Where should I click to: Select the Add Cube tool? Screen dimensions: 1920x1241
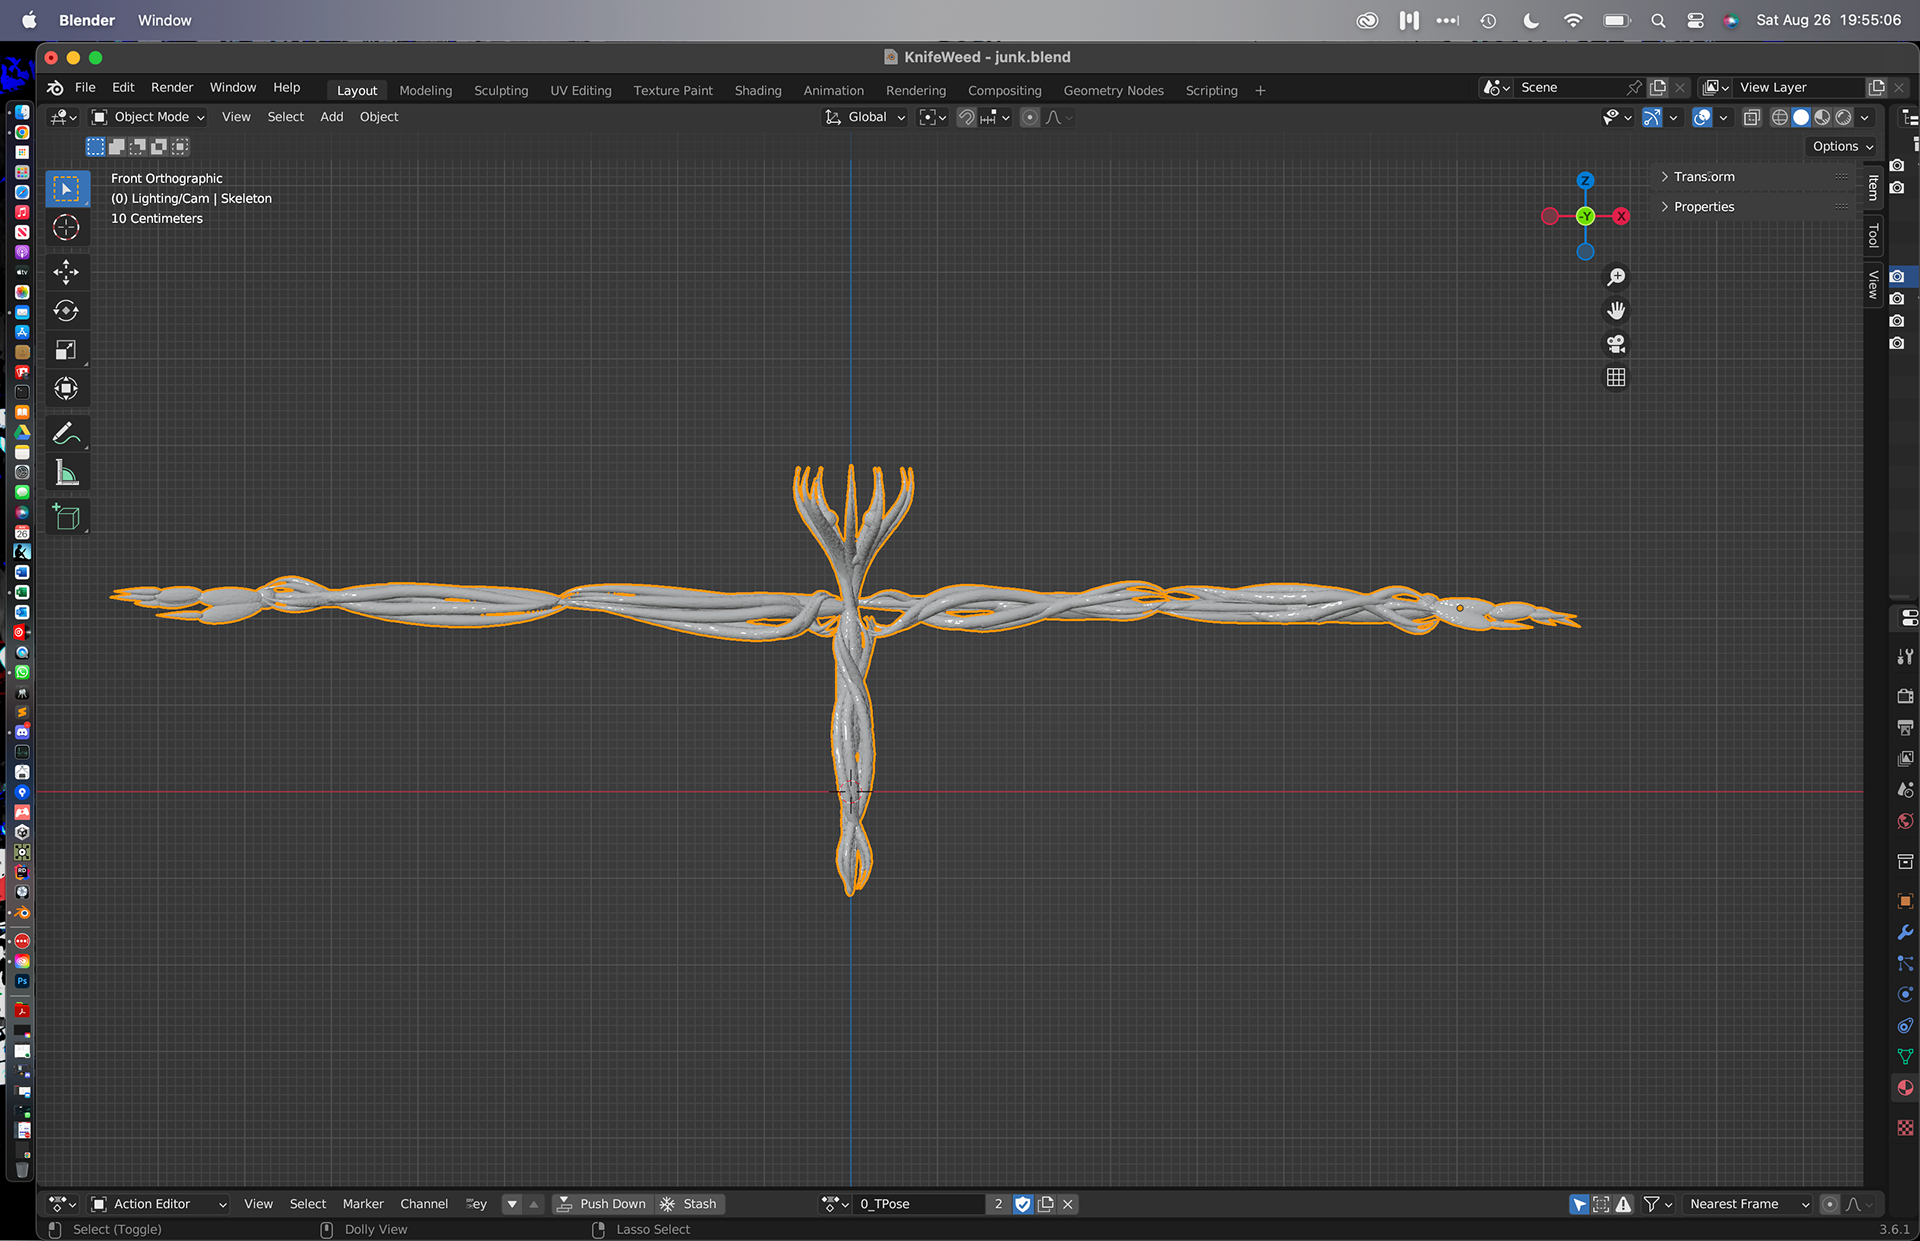tap(66, 517)
